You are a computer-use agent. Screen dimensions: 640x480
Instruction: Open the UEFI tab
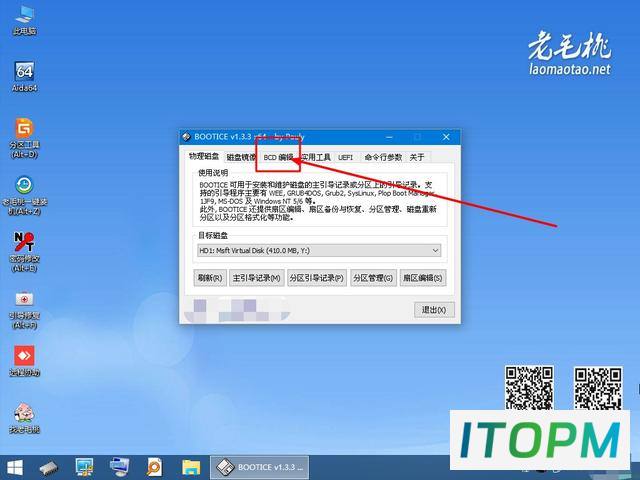[x=346, y=157]
